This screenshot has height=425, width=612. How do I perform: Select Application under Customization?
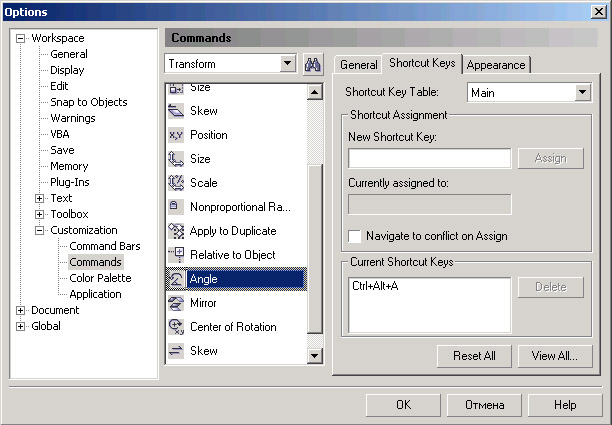[x=95, y=294]
